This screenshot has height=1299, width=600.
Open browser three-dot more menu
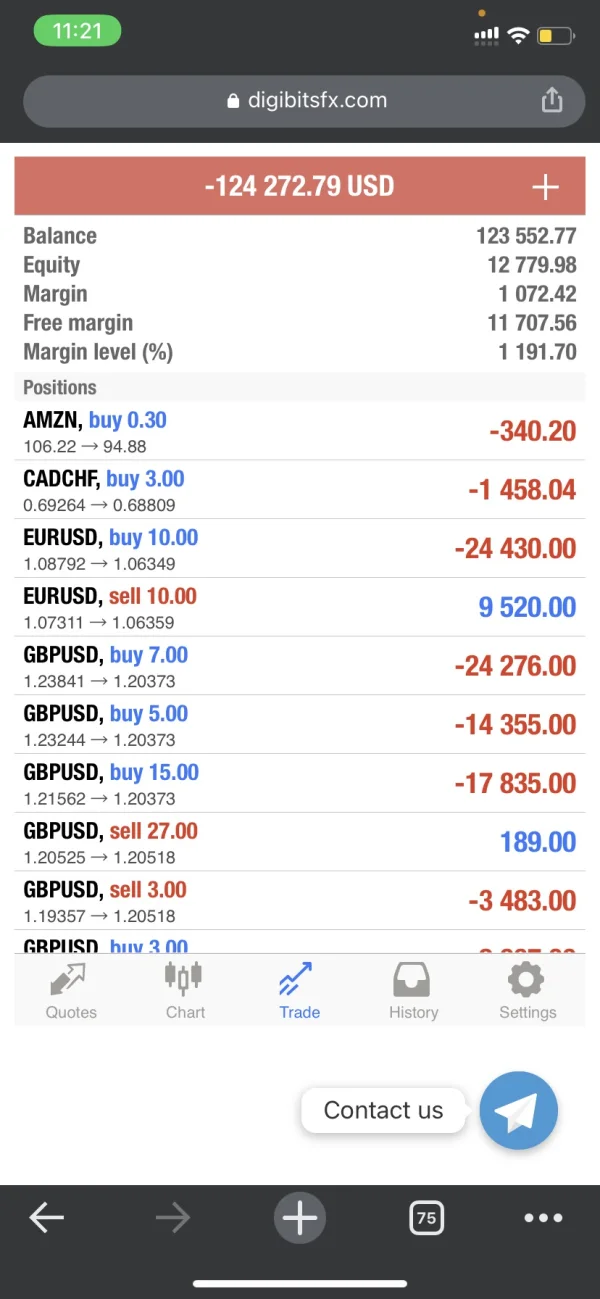(543, 1217)
